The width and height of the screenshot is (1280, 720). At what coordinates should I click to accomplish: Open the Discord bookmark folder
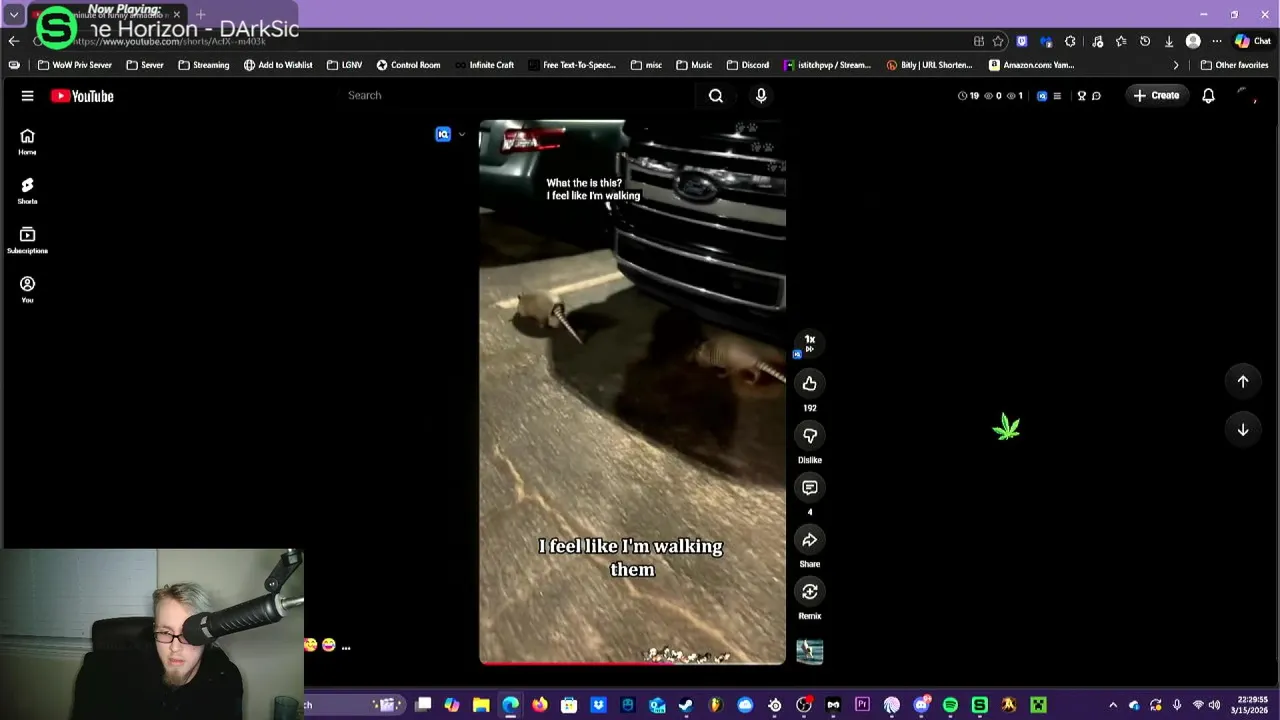click(748, 65)
